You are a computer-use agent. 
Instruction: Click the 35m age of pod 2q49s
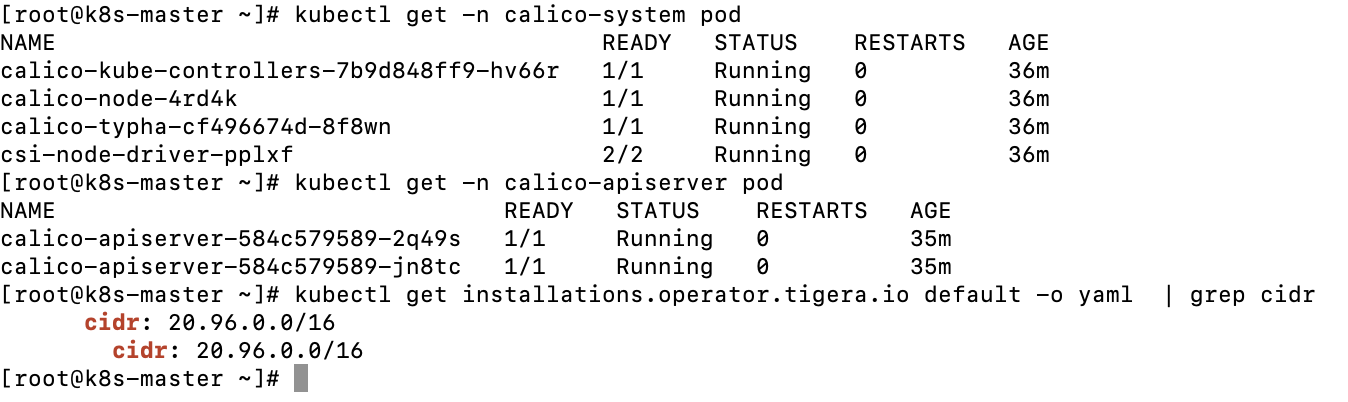click(x=931, y=239)
